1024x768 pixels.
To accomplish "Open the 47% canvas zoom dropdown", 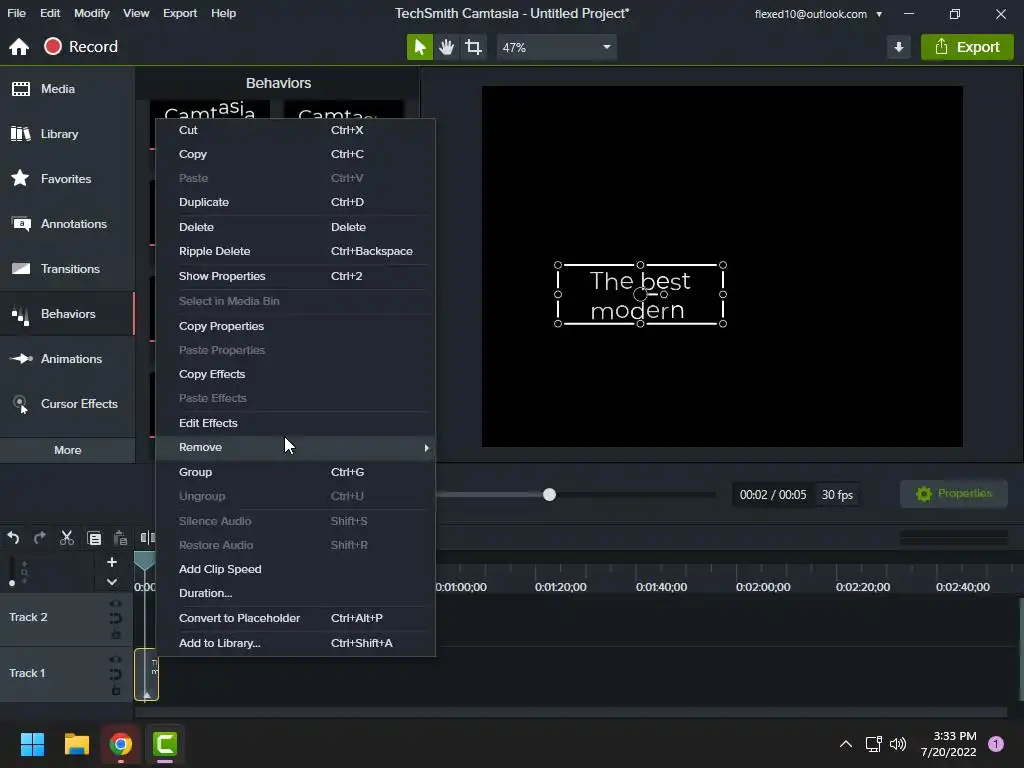I will click(x=556, y=47).
